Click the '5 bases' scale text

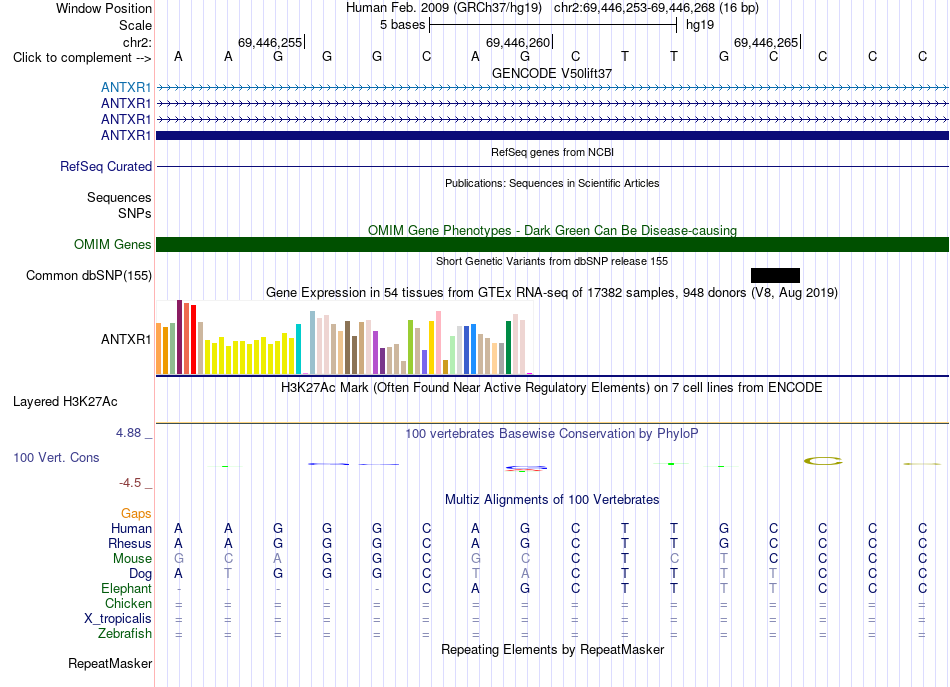tap(403, 25)
